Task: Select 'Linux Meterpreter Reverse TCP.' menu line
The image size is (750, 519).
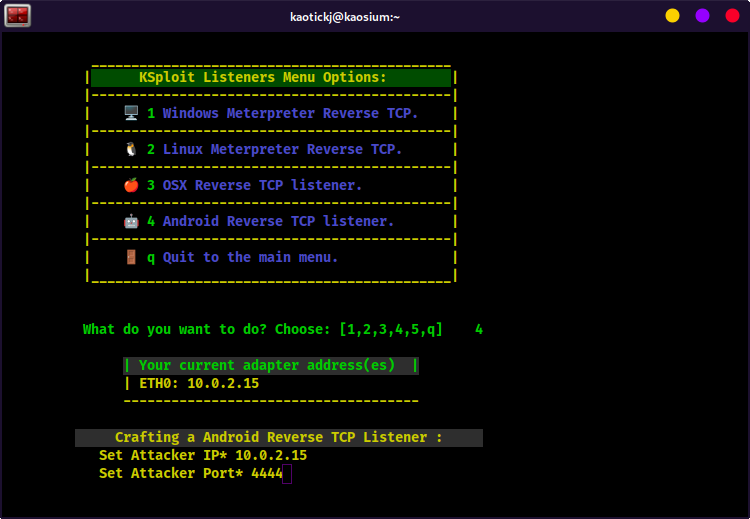Action: (282, 149)
